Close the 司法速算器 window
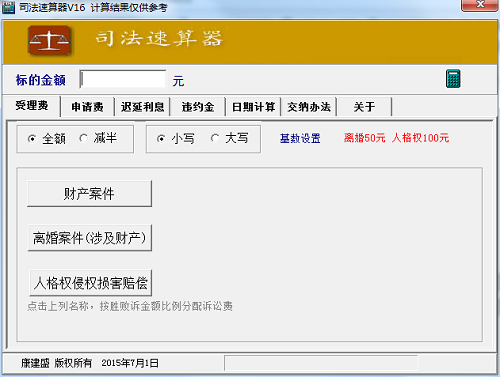The height and width of the screenshot is (377, 500). pyautogui.click(x=480, y=5)
